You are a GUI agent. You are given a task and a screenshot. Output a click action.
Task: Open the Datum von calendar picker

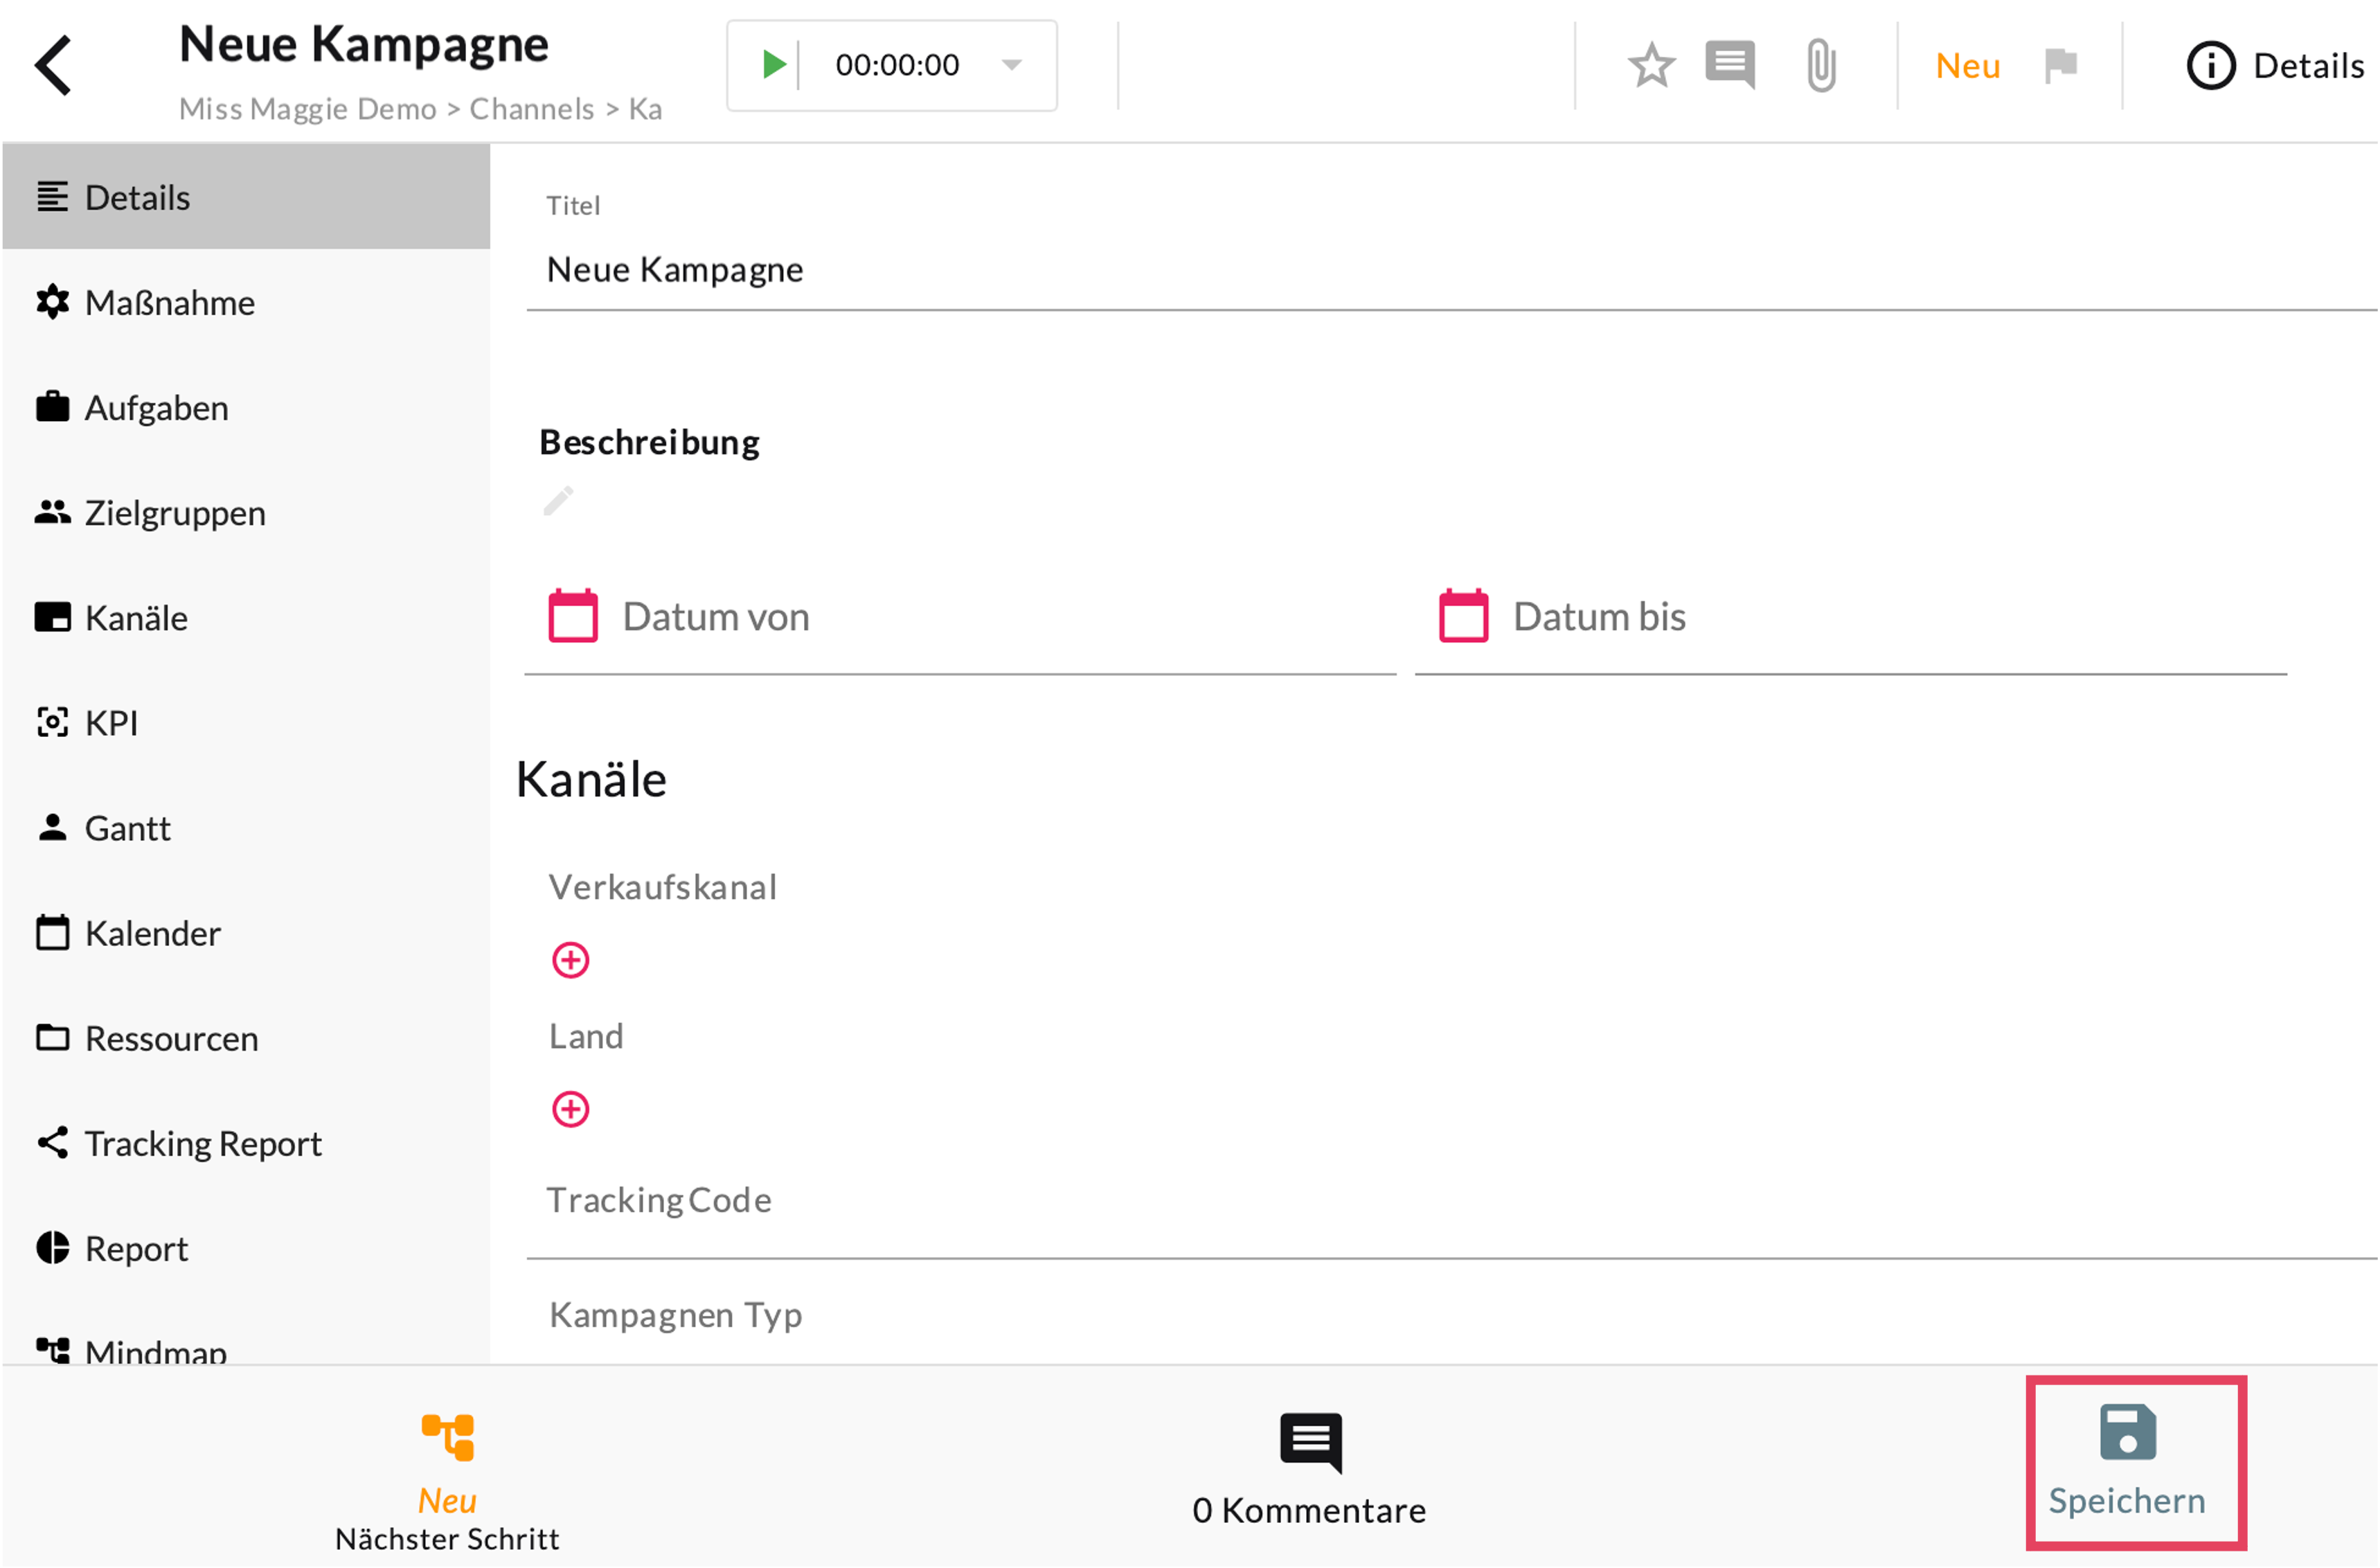[x=573, y=616]
